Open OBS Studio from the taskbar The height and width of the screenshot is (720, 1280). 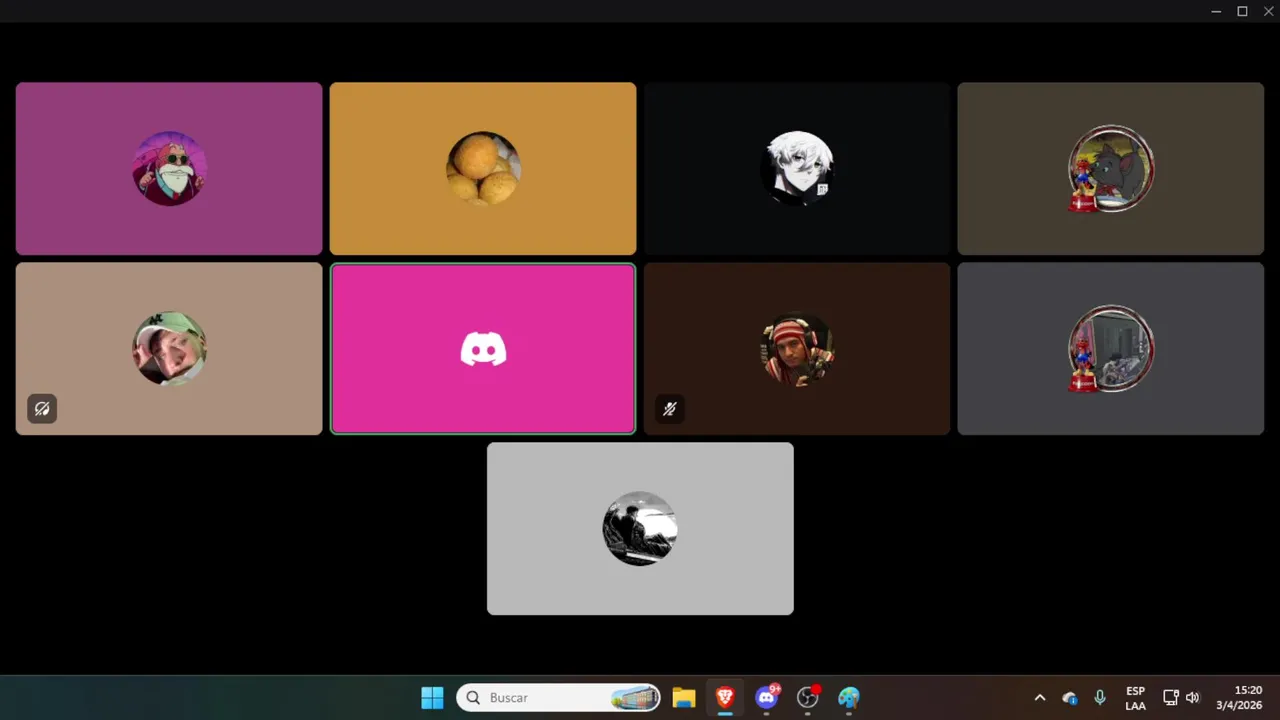tap(808, 697)
